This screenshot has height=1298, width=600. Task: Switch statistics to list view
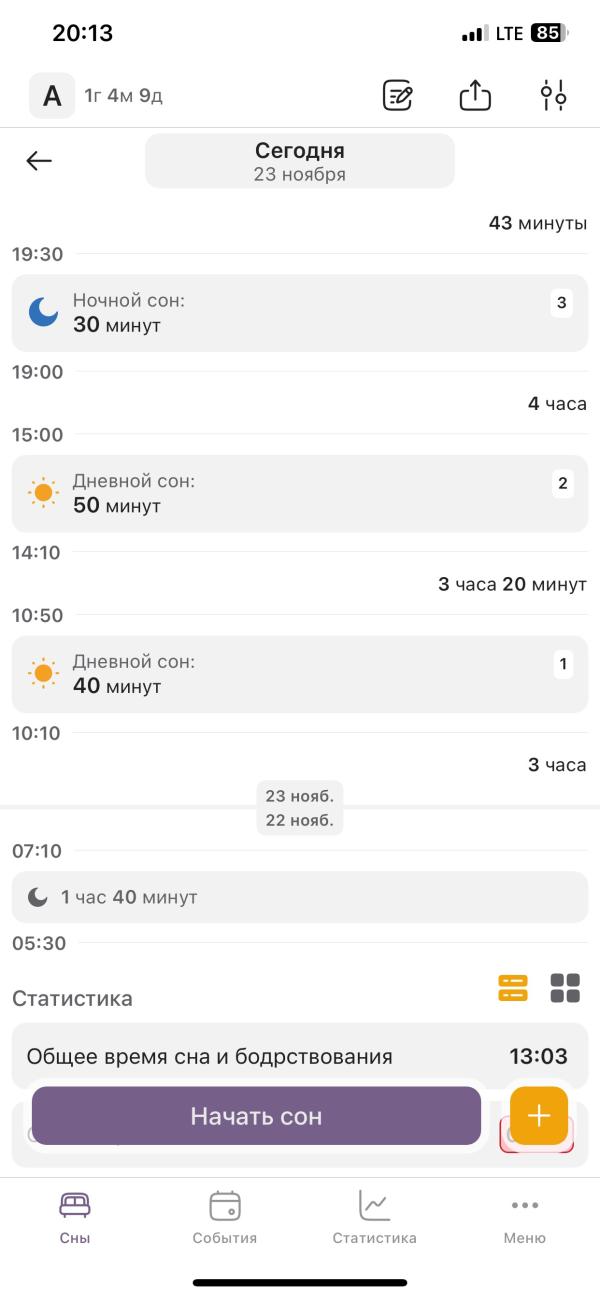tap(513, 988)
